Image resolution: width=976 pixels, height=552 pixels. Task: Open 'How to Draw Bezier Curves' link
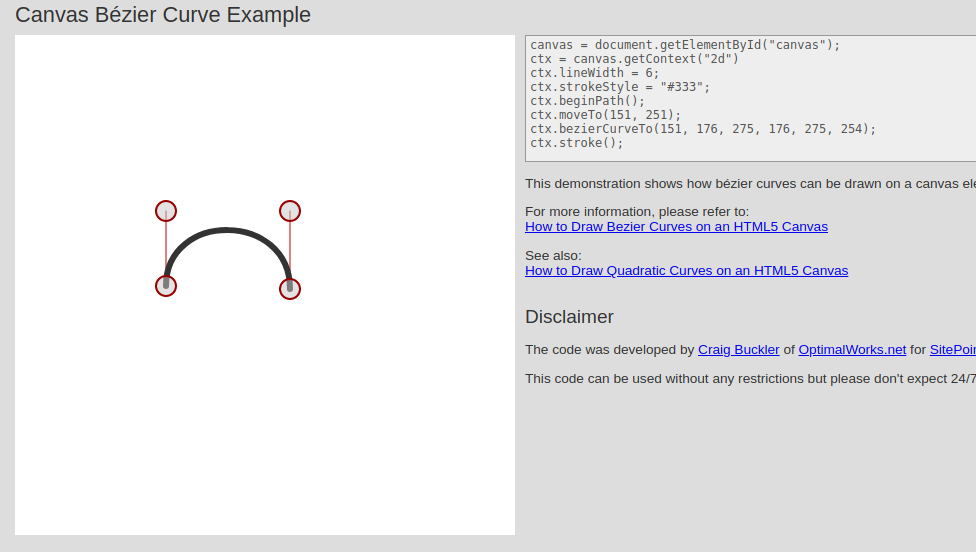(x=676, y=227)
